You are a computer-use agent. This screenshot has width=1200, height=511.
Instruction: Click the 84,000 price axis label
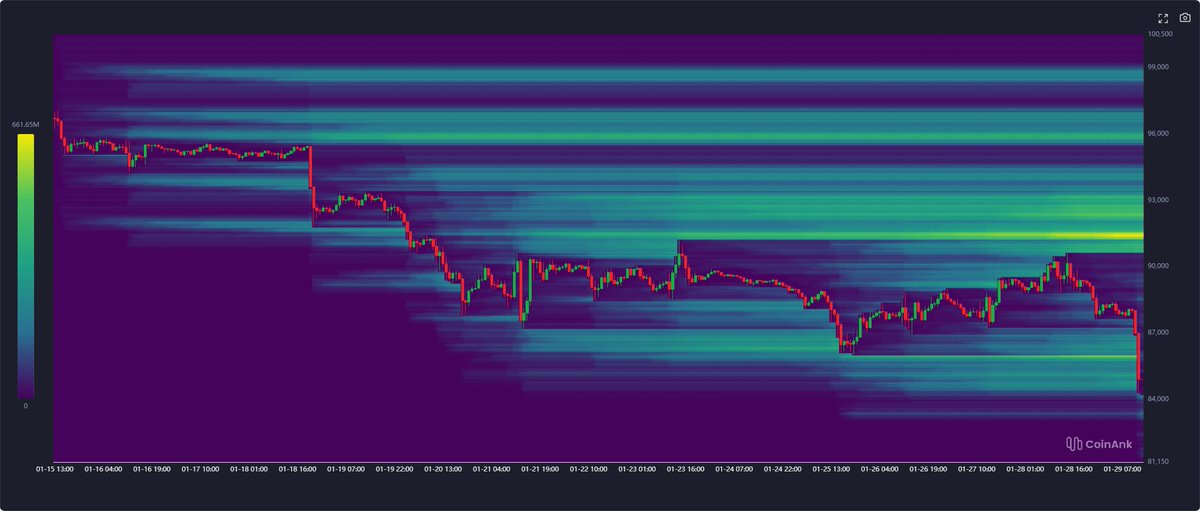1158,399
